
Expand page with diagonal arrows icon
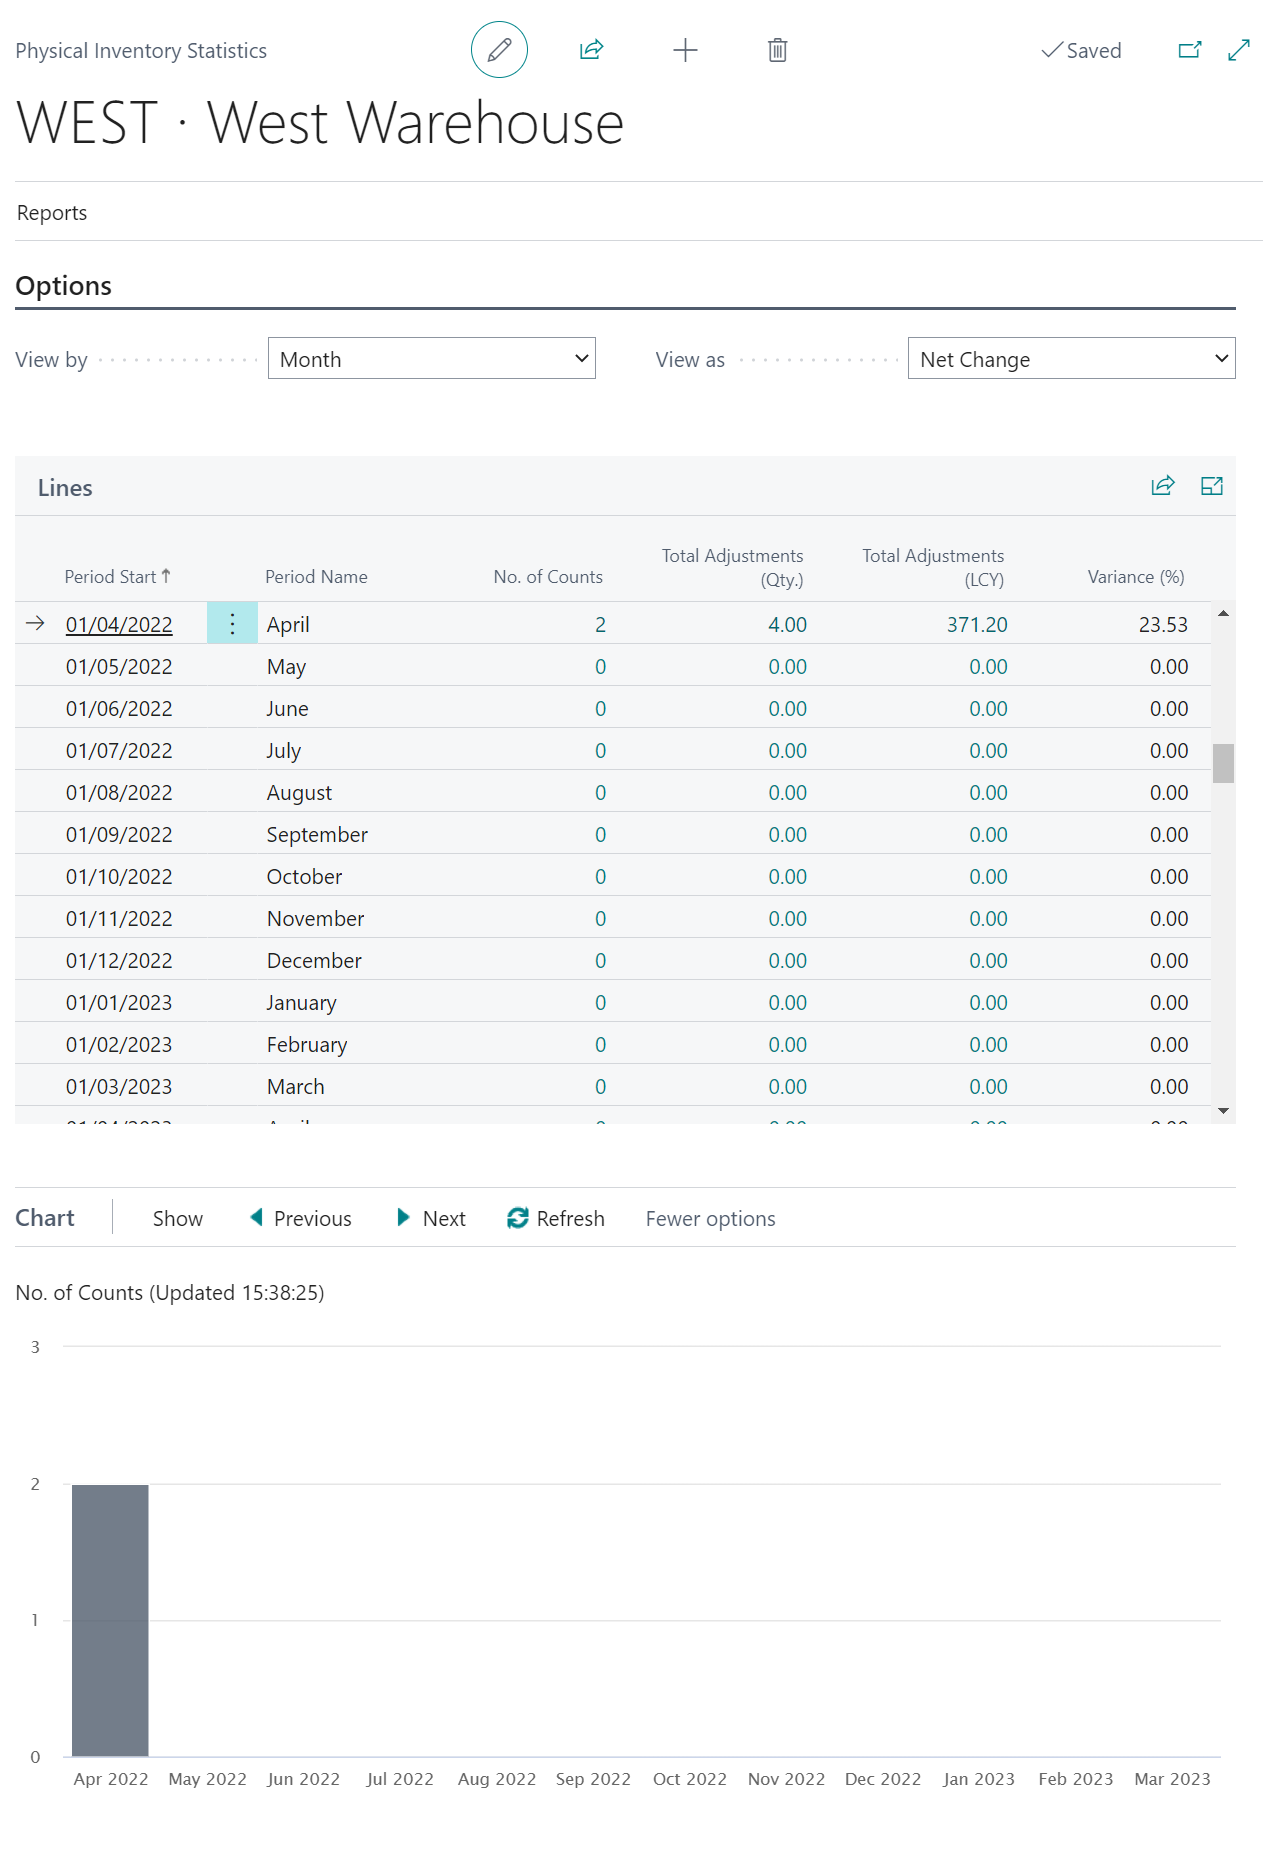pos(1238,50)
